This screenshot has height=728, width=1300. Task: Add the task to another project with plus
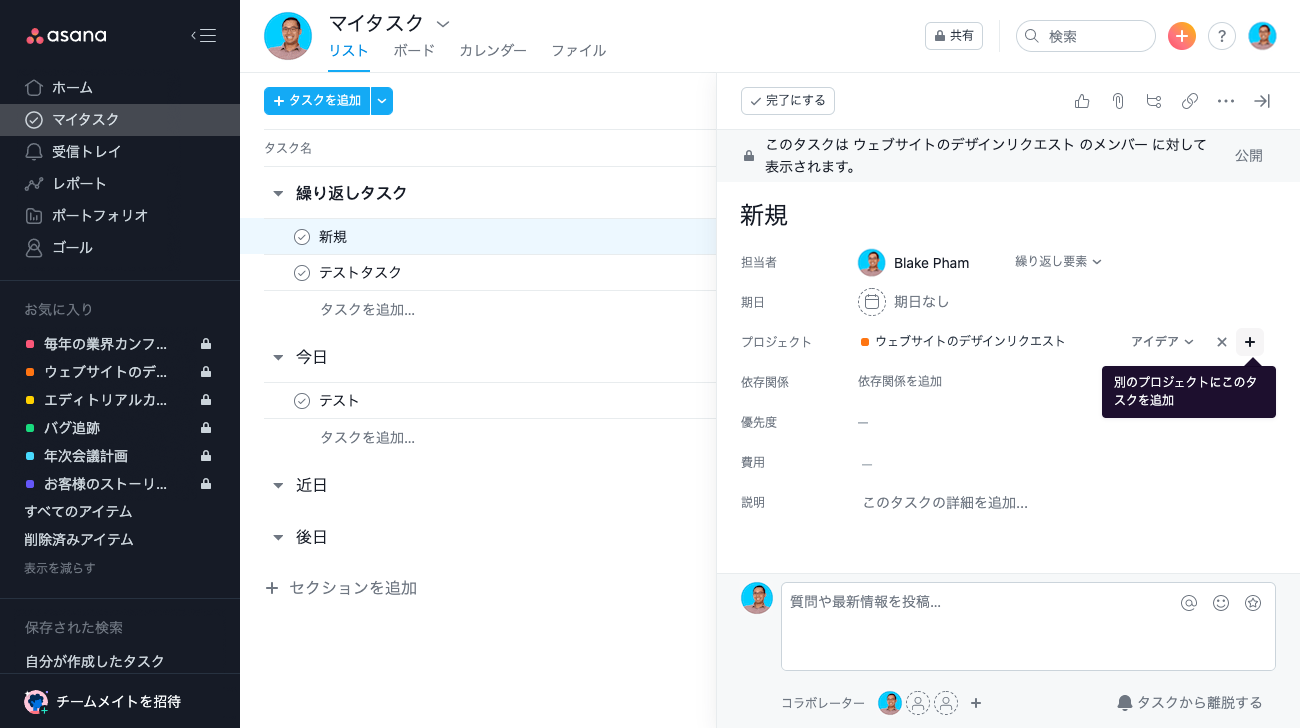click(1250, 342)
